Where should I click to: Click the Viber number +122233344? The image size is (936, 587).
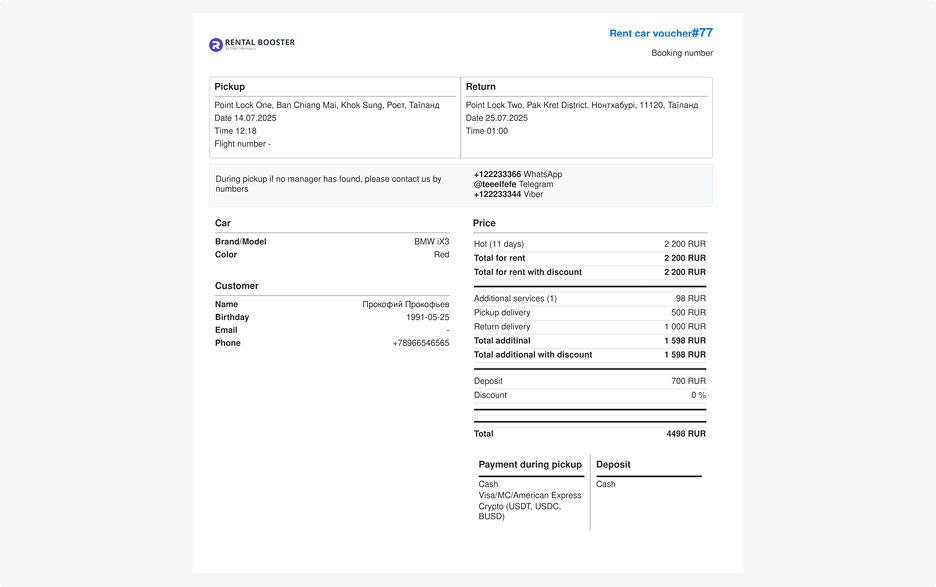[x=497, y=194]
